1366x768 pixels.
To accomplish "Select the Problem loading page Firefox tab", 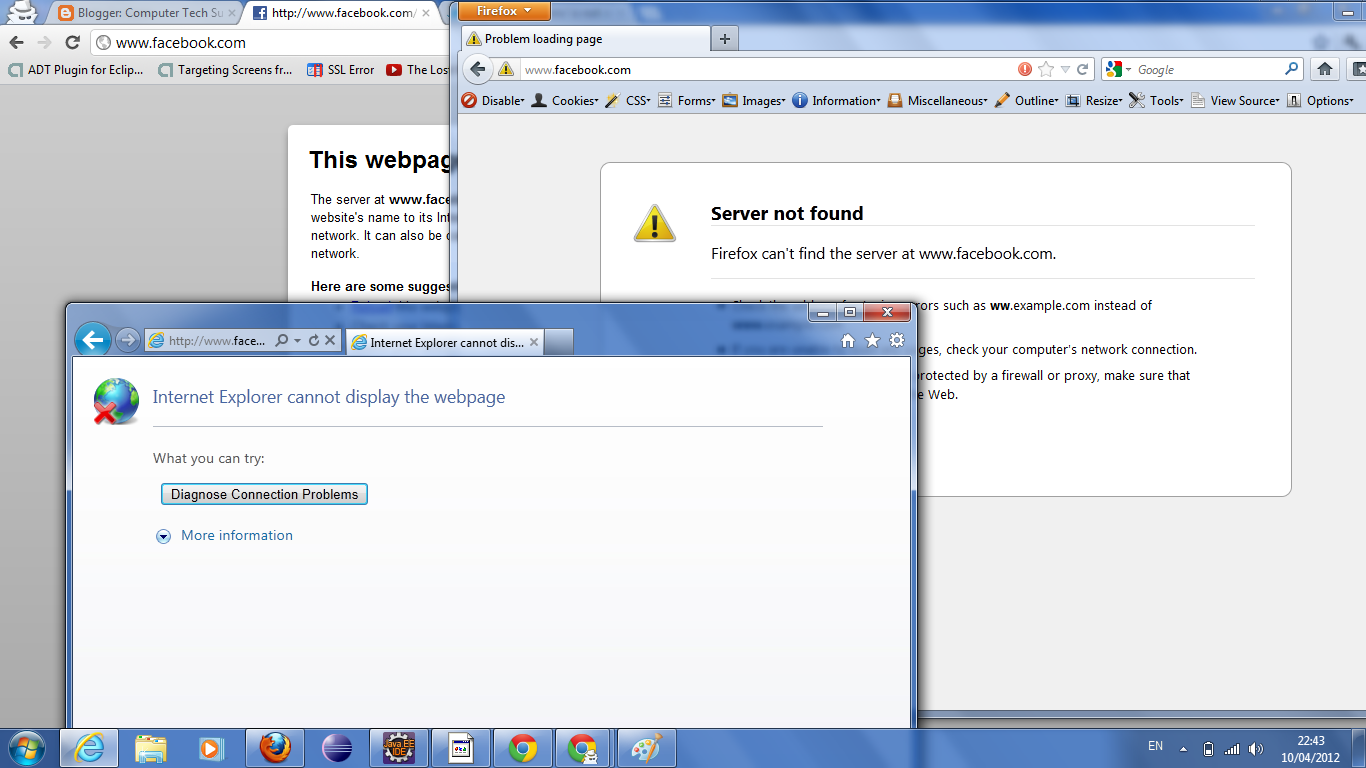I will [x=585, y=39].
